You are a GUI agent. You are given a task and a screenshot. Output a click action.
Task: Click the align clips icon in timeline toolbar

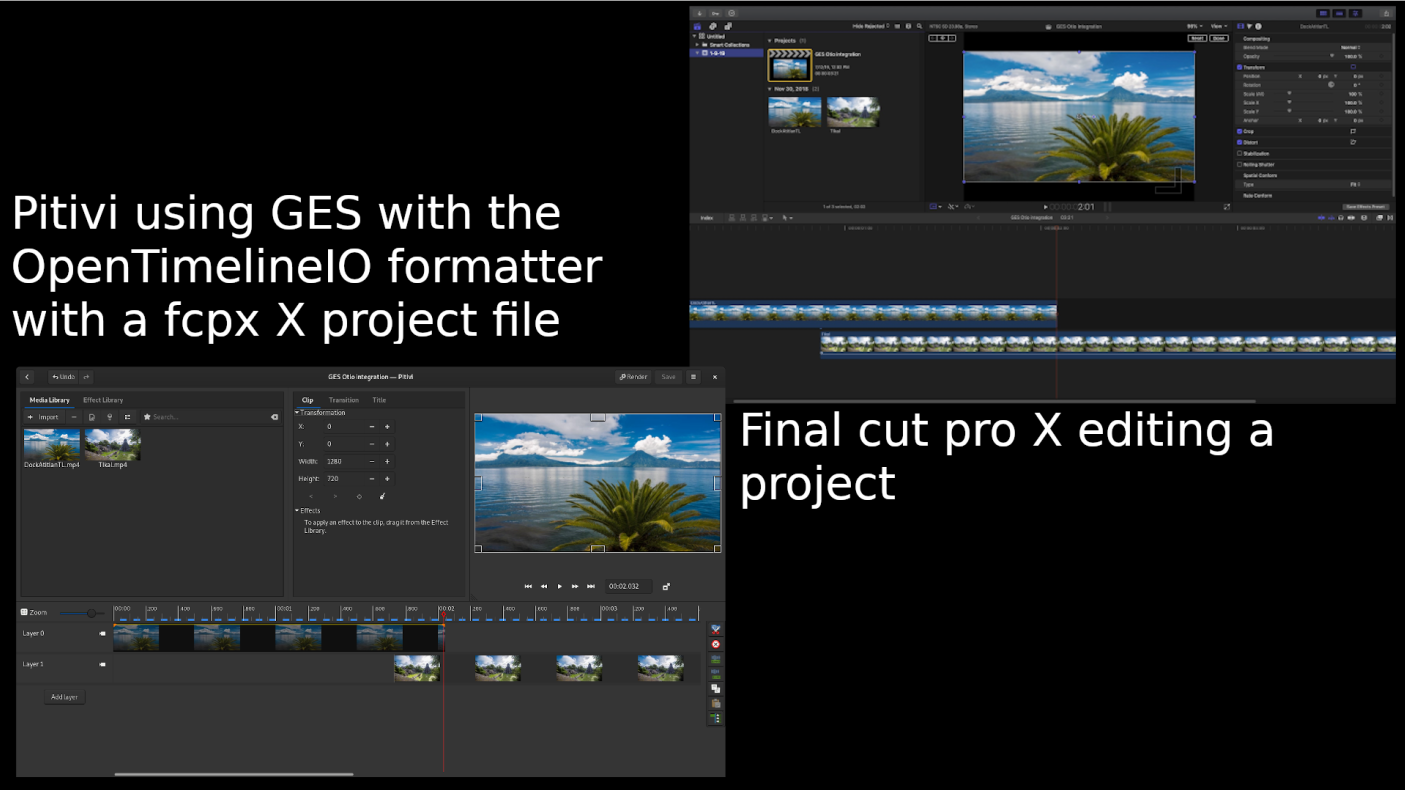click(x=715, y=718)
